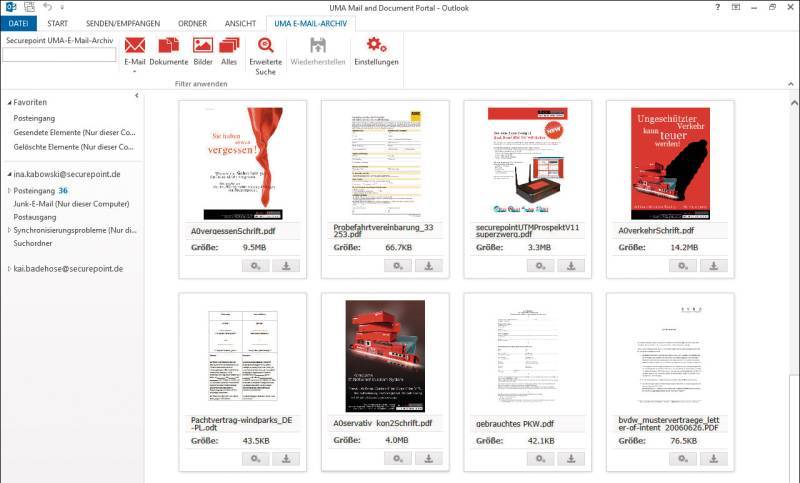
Task: Open the A0servativ_kon2Schrift.pdf preview image
Action: tap(385, 356)
